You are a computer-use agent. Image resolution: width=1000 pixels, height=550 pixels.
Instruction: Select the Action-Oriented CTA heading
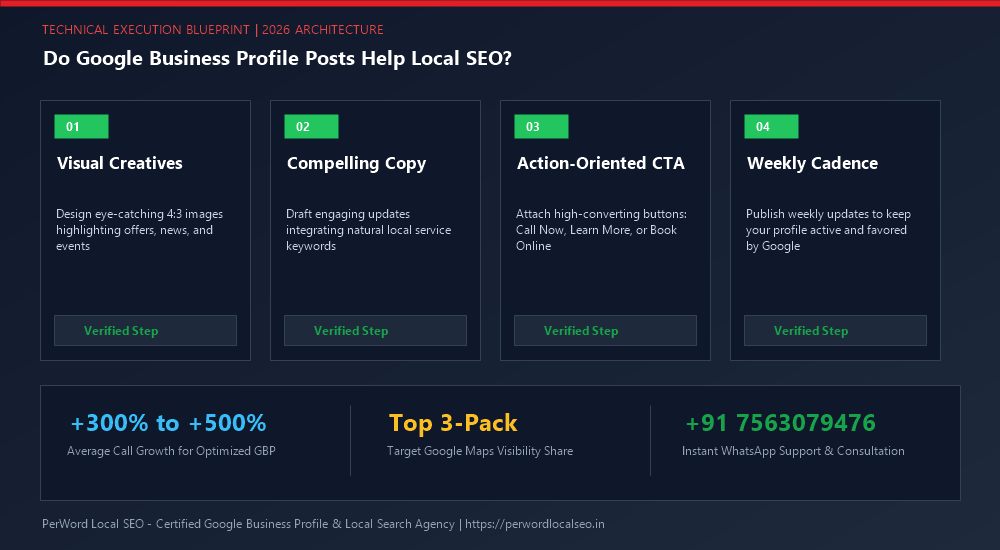point(601,163)
